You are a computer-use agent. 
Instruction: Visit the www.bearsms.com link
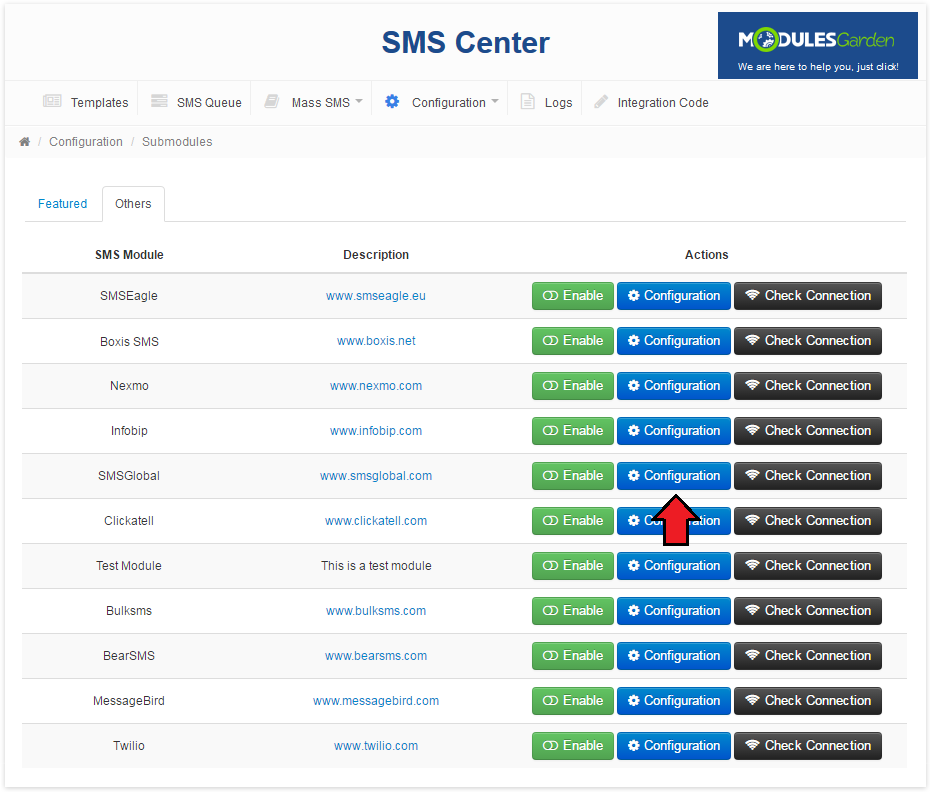pos(376,656)
